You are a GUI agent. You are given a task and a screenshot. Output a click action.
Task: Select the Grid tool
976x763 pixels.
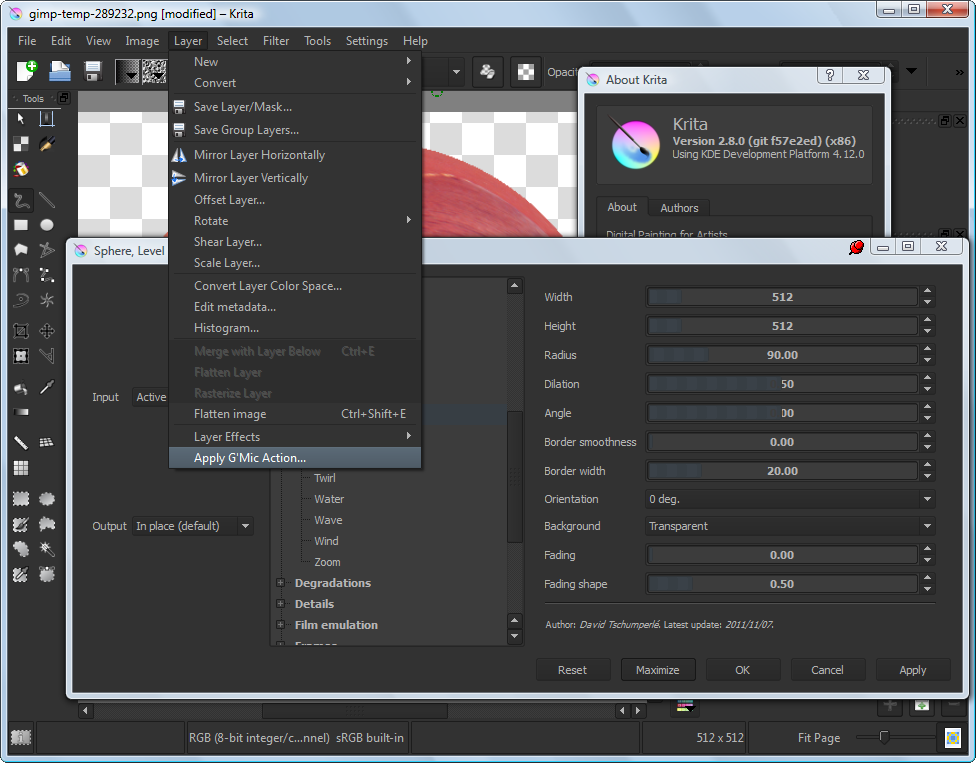[x=21, y=468]
